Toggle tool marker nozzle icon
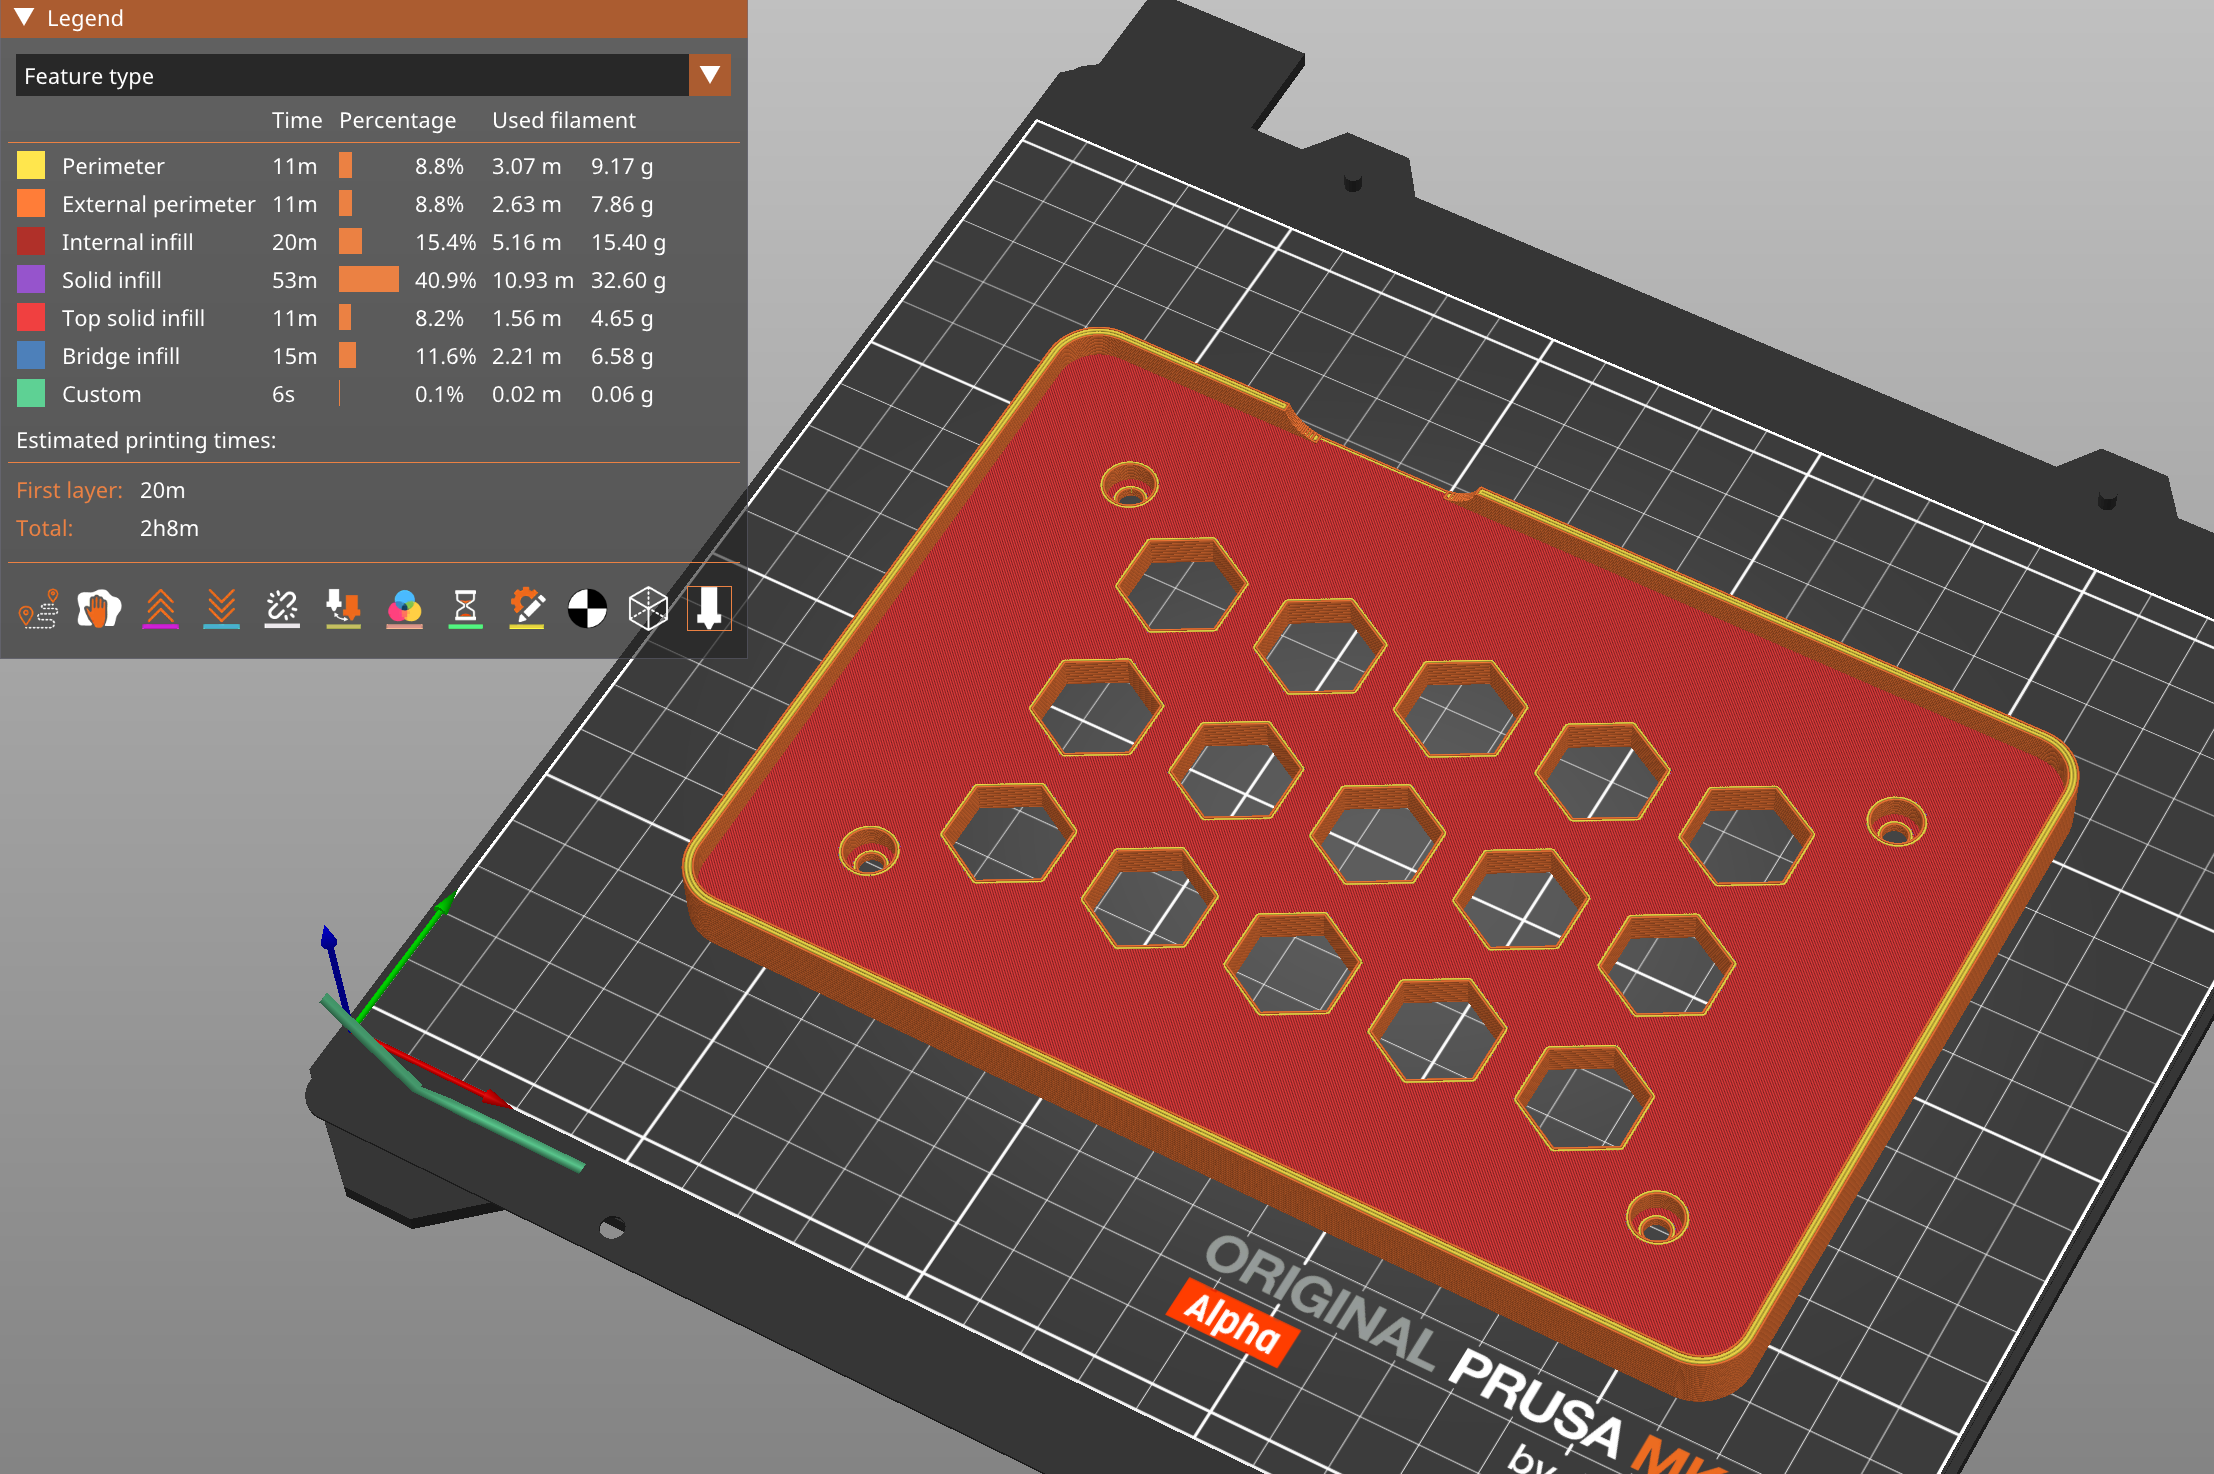 [x=709, y=608]
